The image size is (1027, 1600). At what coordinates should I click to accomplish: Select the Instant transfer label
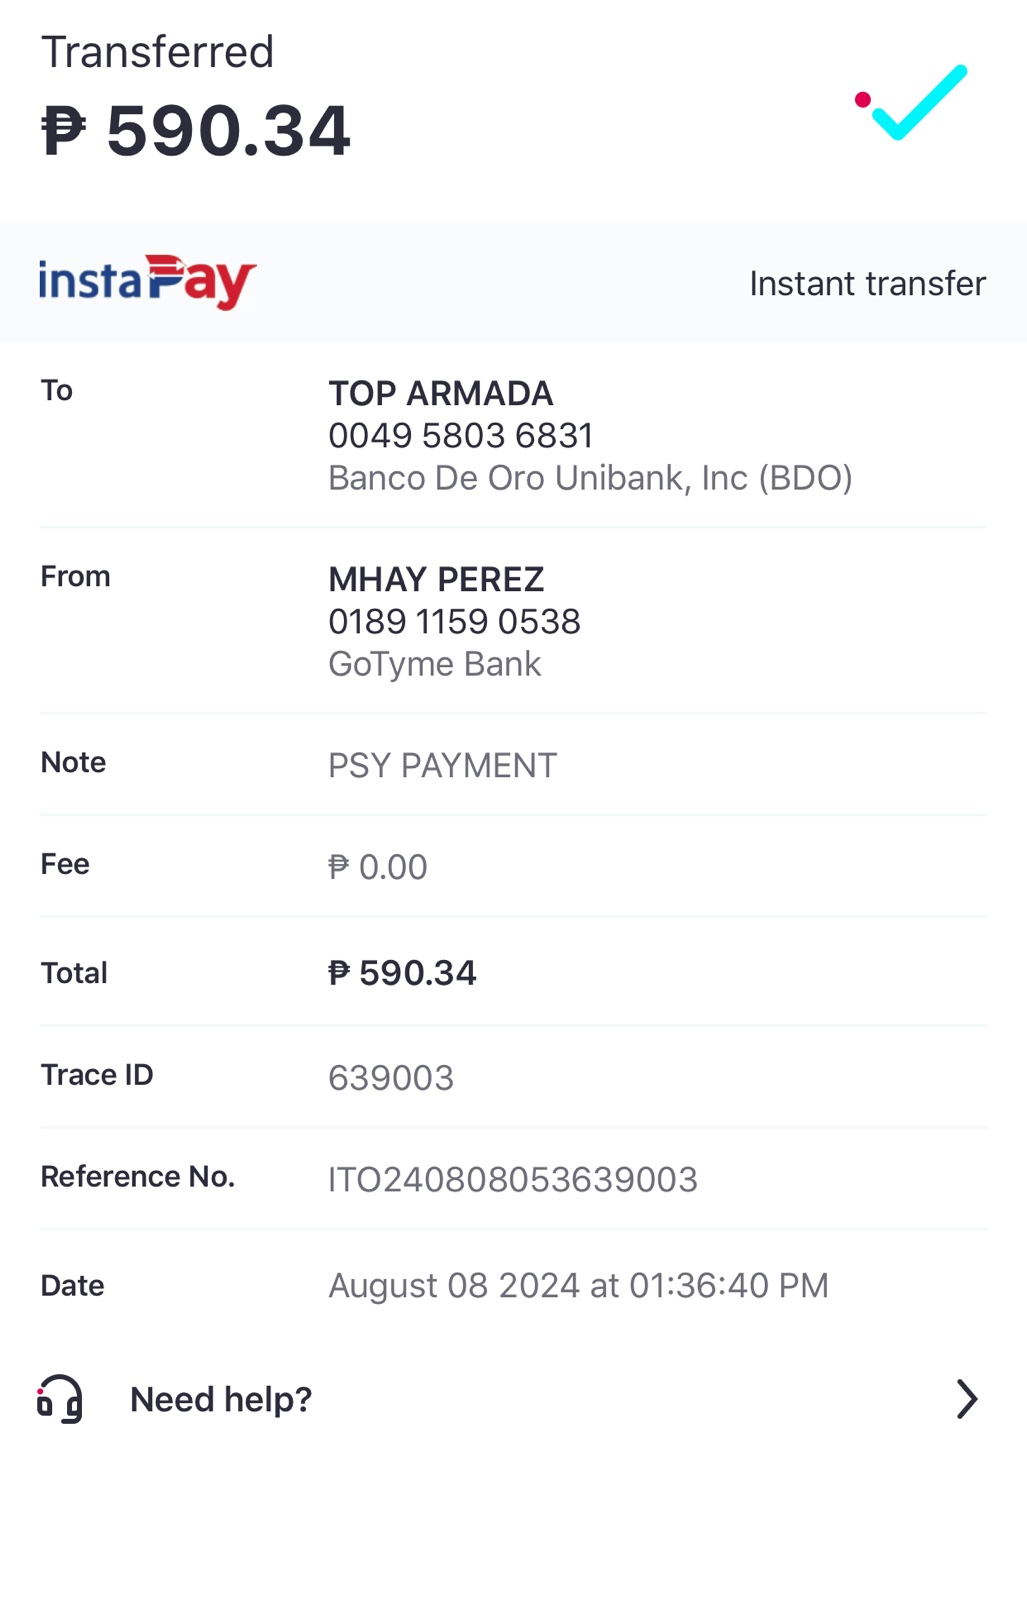[x=867, y=284]
